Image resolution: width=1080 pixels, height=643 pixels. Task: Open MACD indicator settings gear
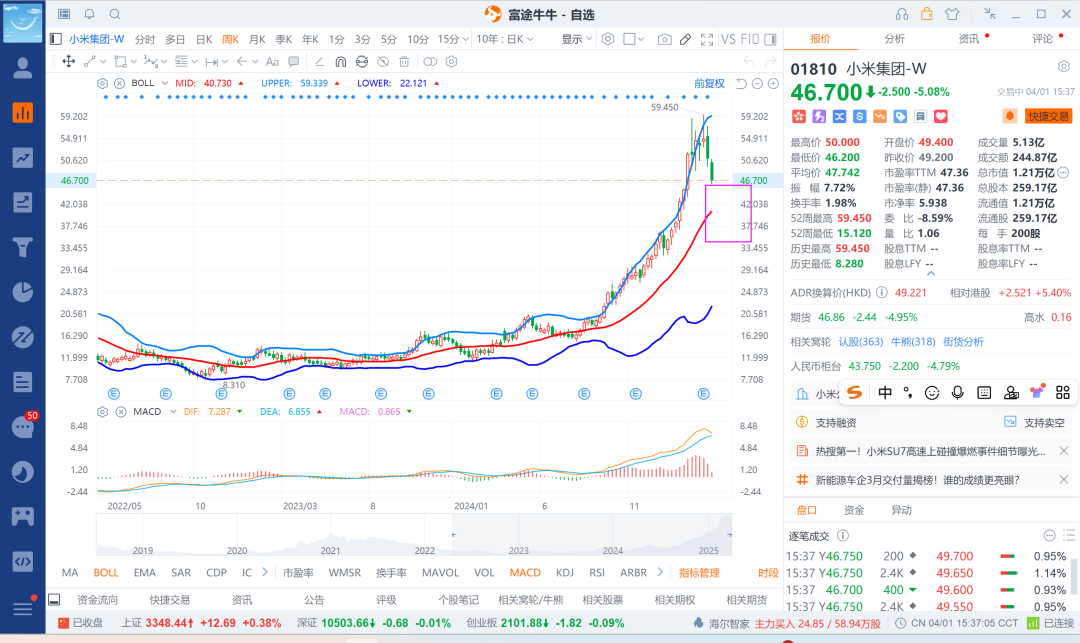click(102, 412)
